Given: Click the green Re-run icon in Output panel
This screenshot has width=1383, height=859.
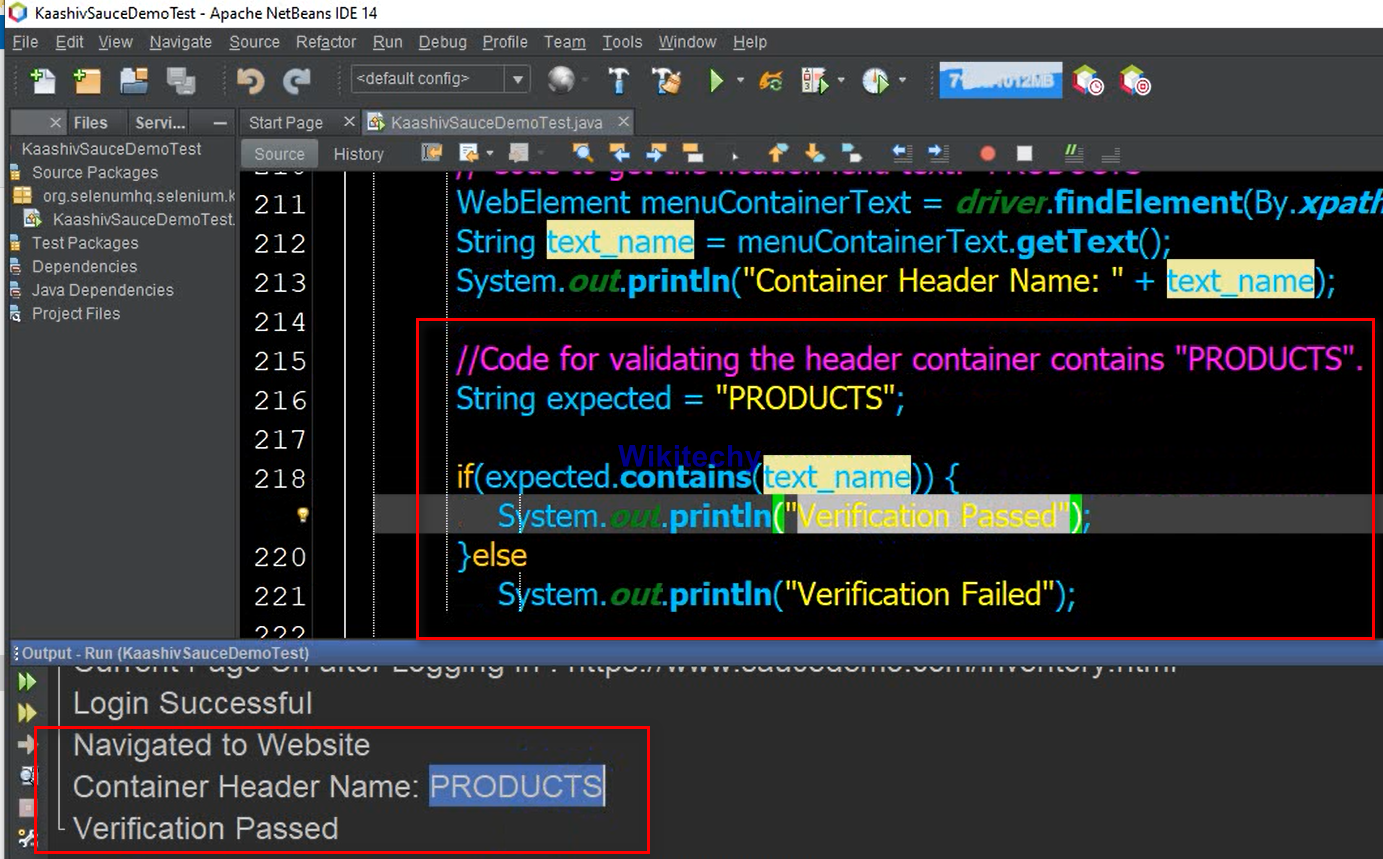Looking at the screenshot, I should pos(26,682).
